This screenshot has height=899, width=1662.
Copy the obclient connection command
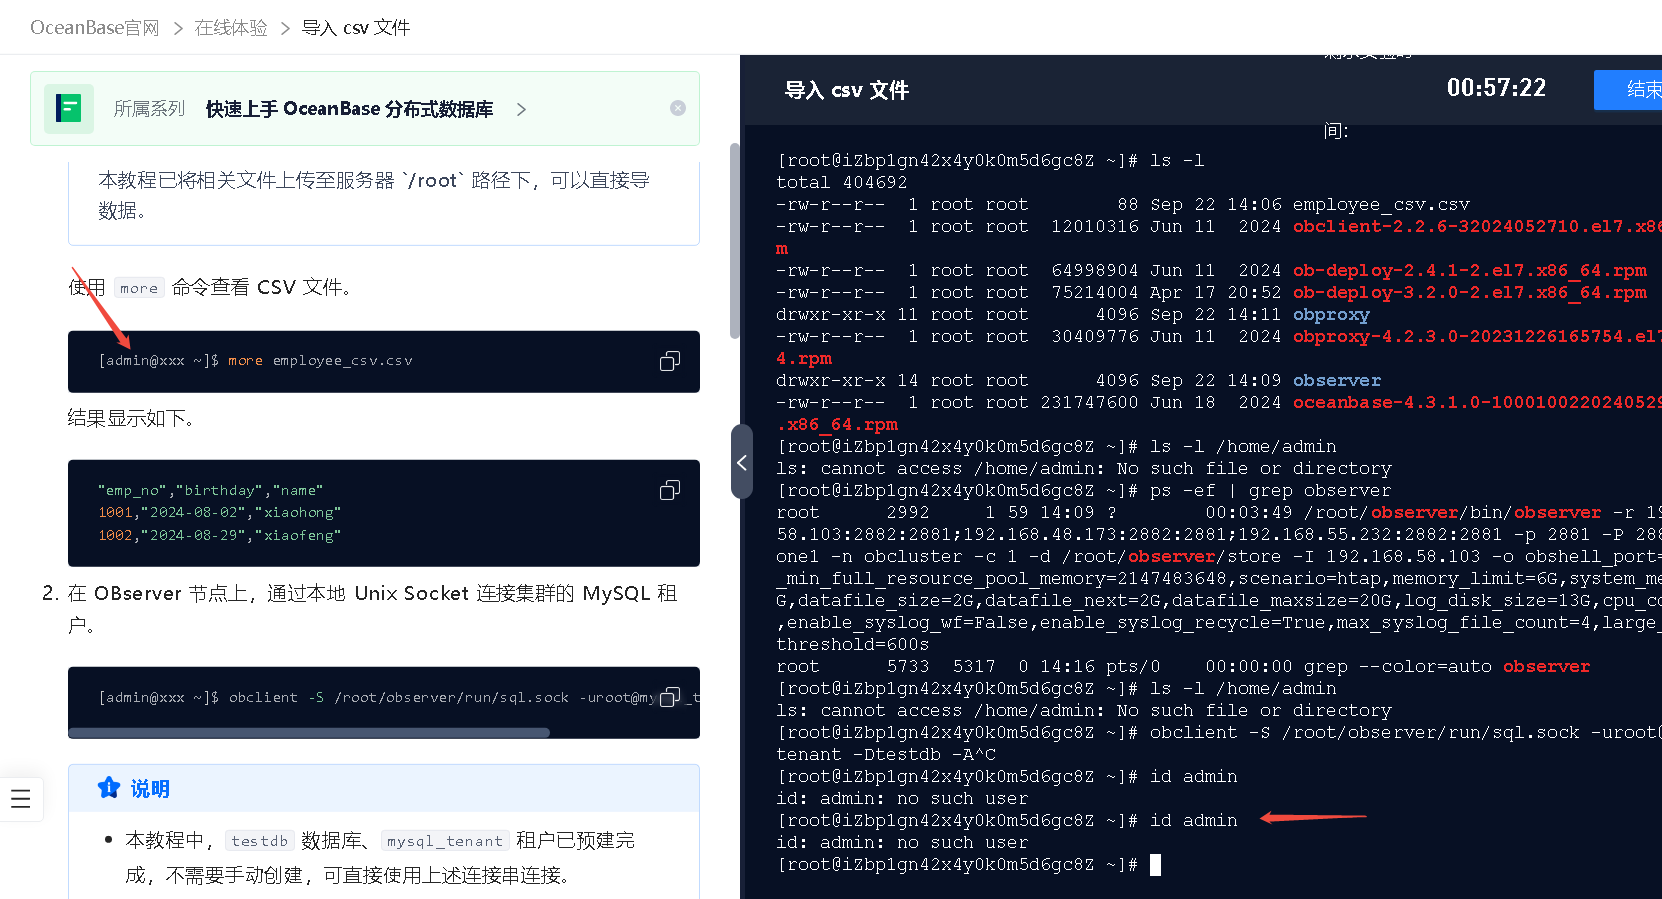(670, 696)
